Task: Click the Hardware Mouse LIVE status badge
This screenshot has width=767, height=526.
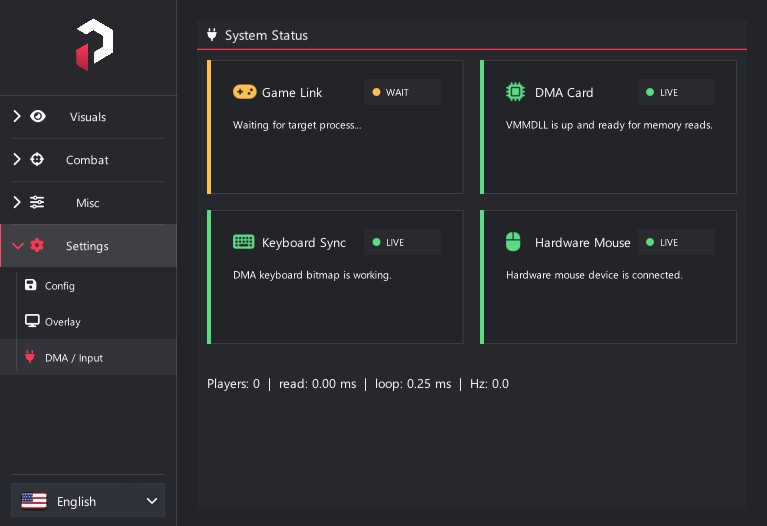Action: click(676, 242)
